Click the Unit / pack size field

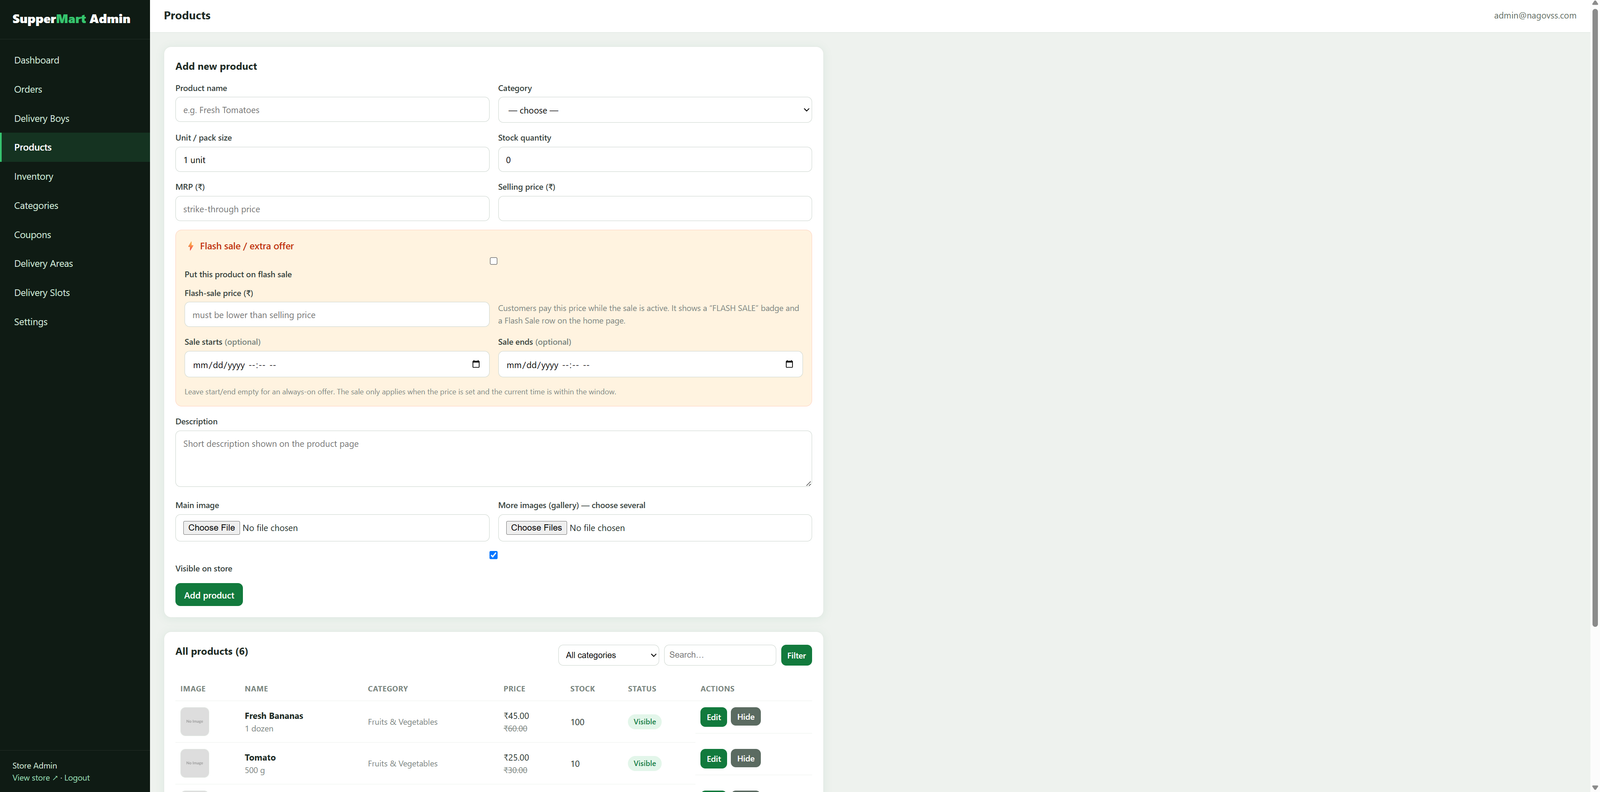point(332,160)
